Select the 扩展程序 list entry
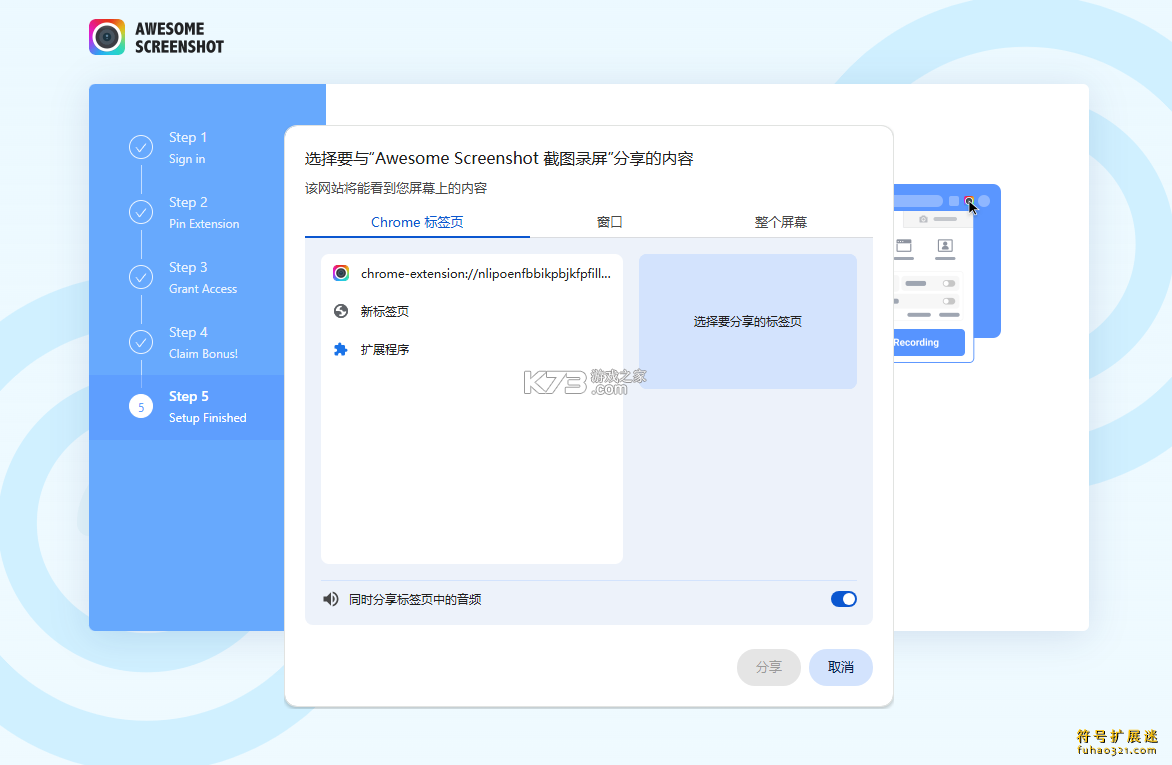 [472, 349]
